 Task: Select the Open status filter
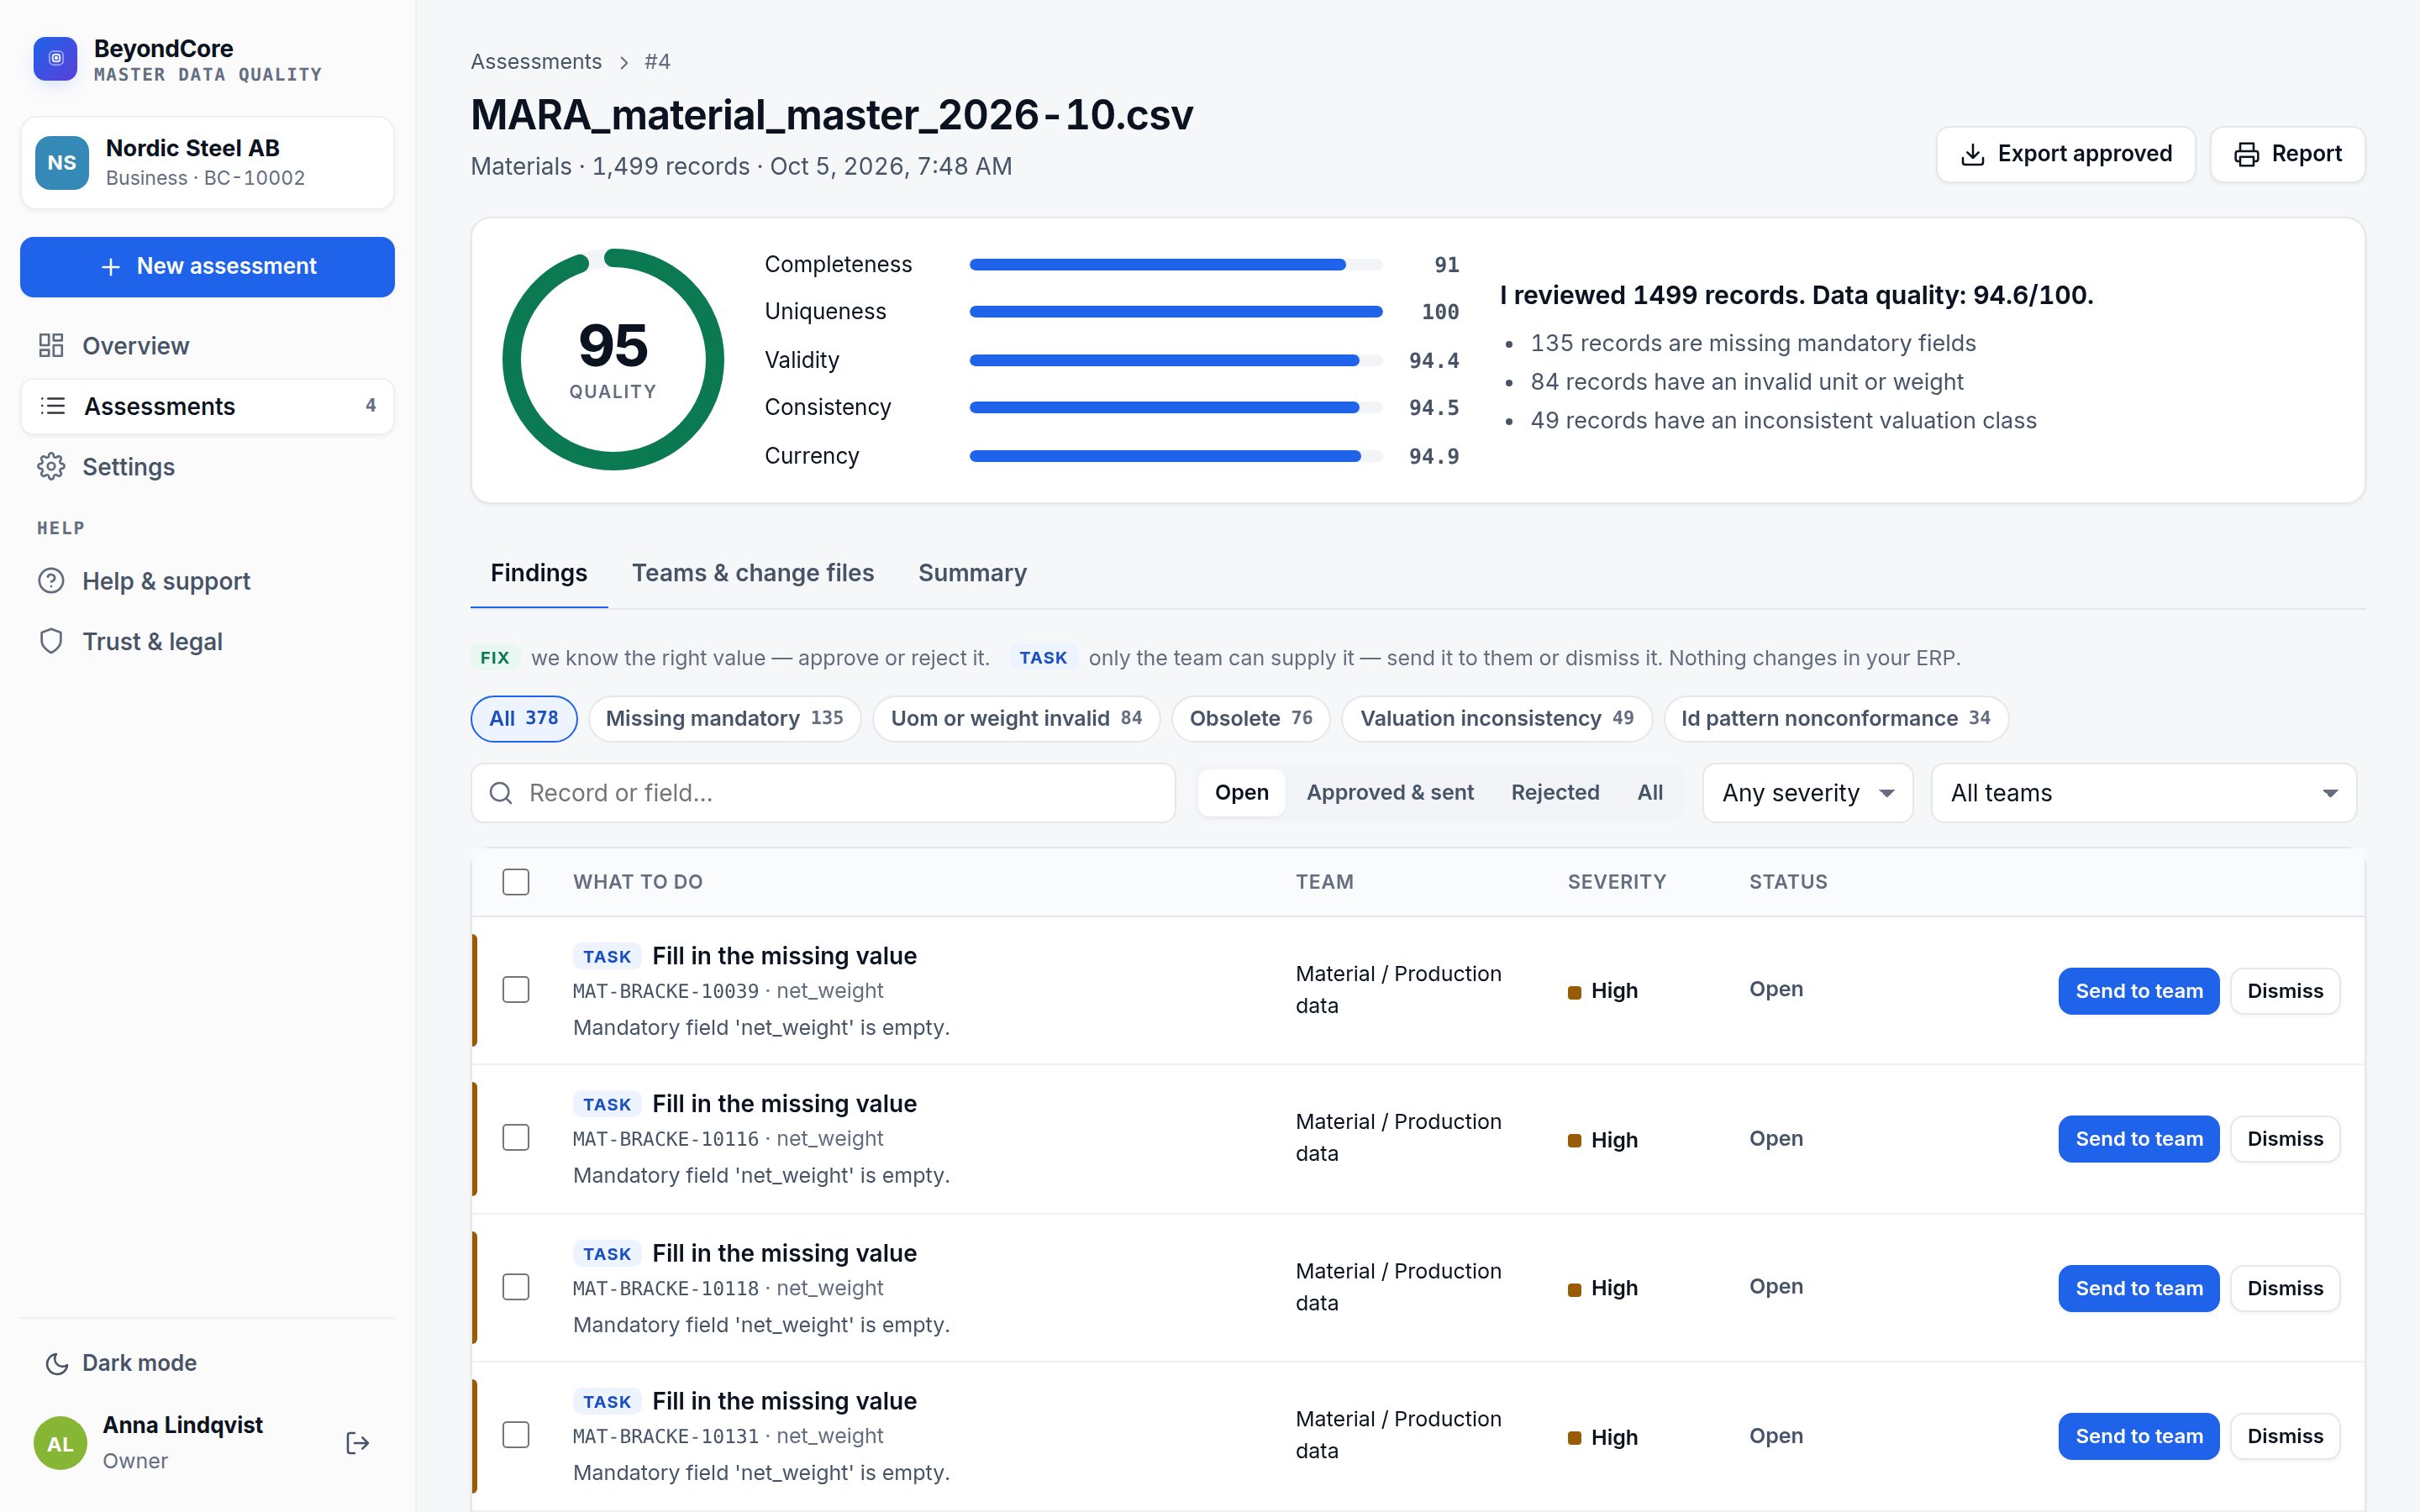pyautogui.click(x=1241, y=793)
